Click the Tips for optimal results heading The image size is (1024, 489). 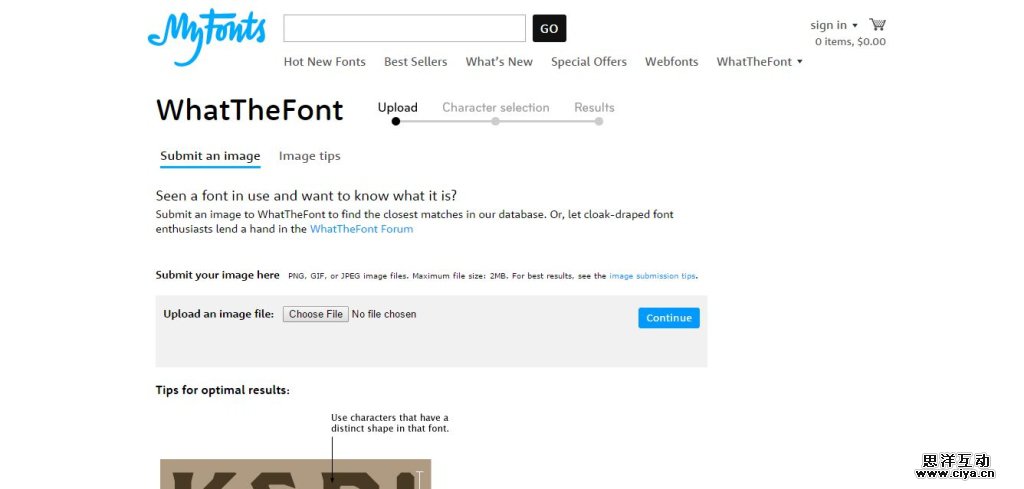point(223,390)
